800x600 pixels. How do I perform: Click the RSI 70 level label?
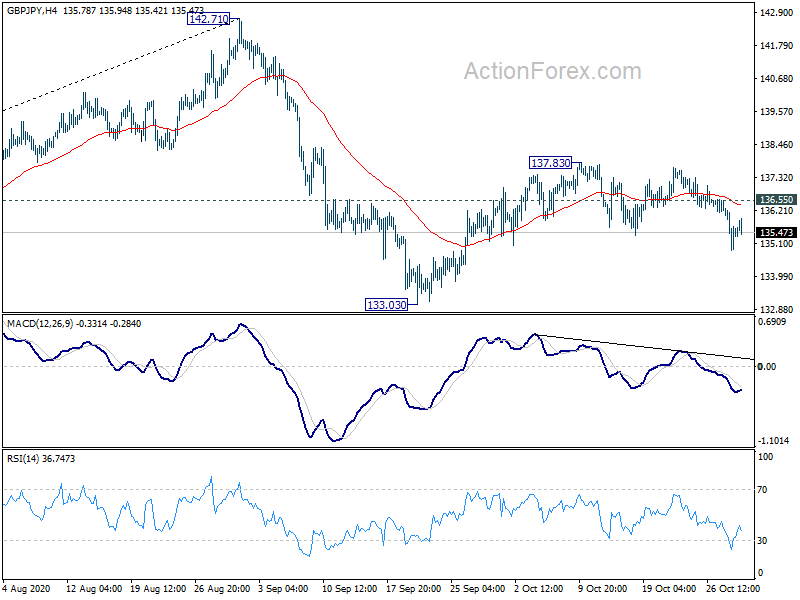tap(762, 490)
